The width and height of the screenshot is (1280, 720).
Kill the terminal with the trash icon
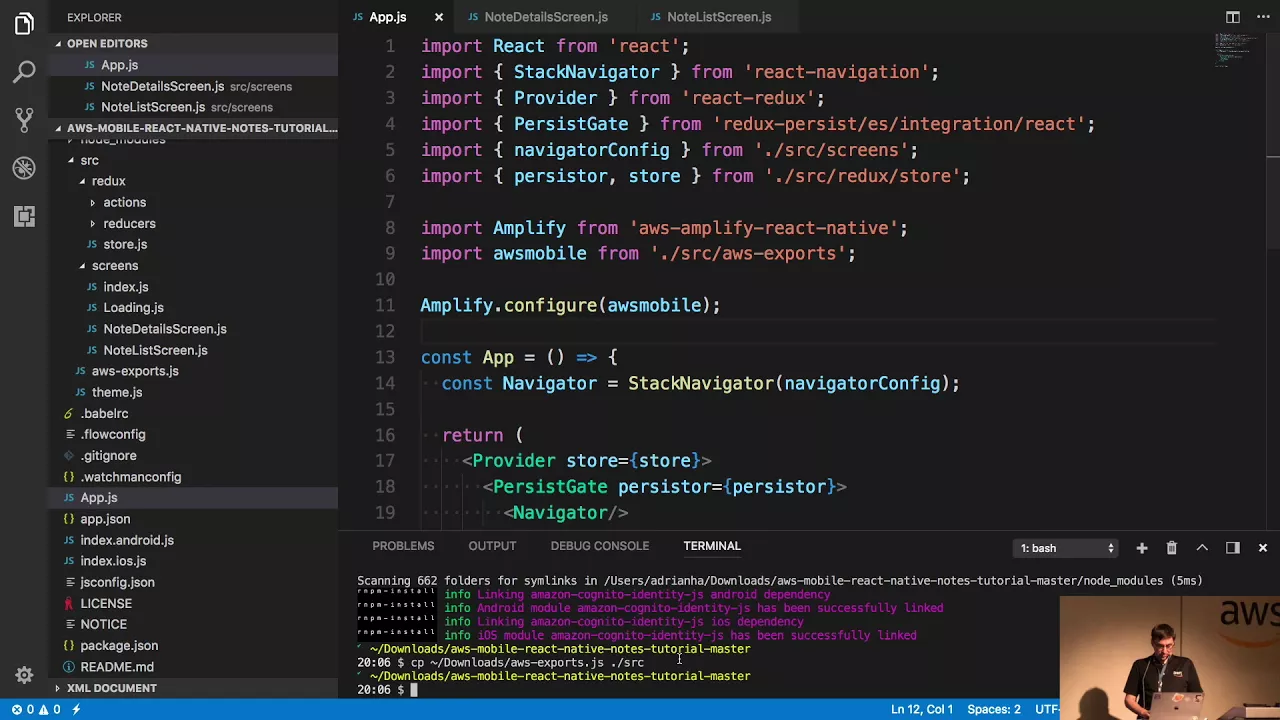pyautogui.click(x=1171, y=548)
